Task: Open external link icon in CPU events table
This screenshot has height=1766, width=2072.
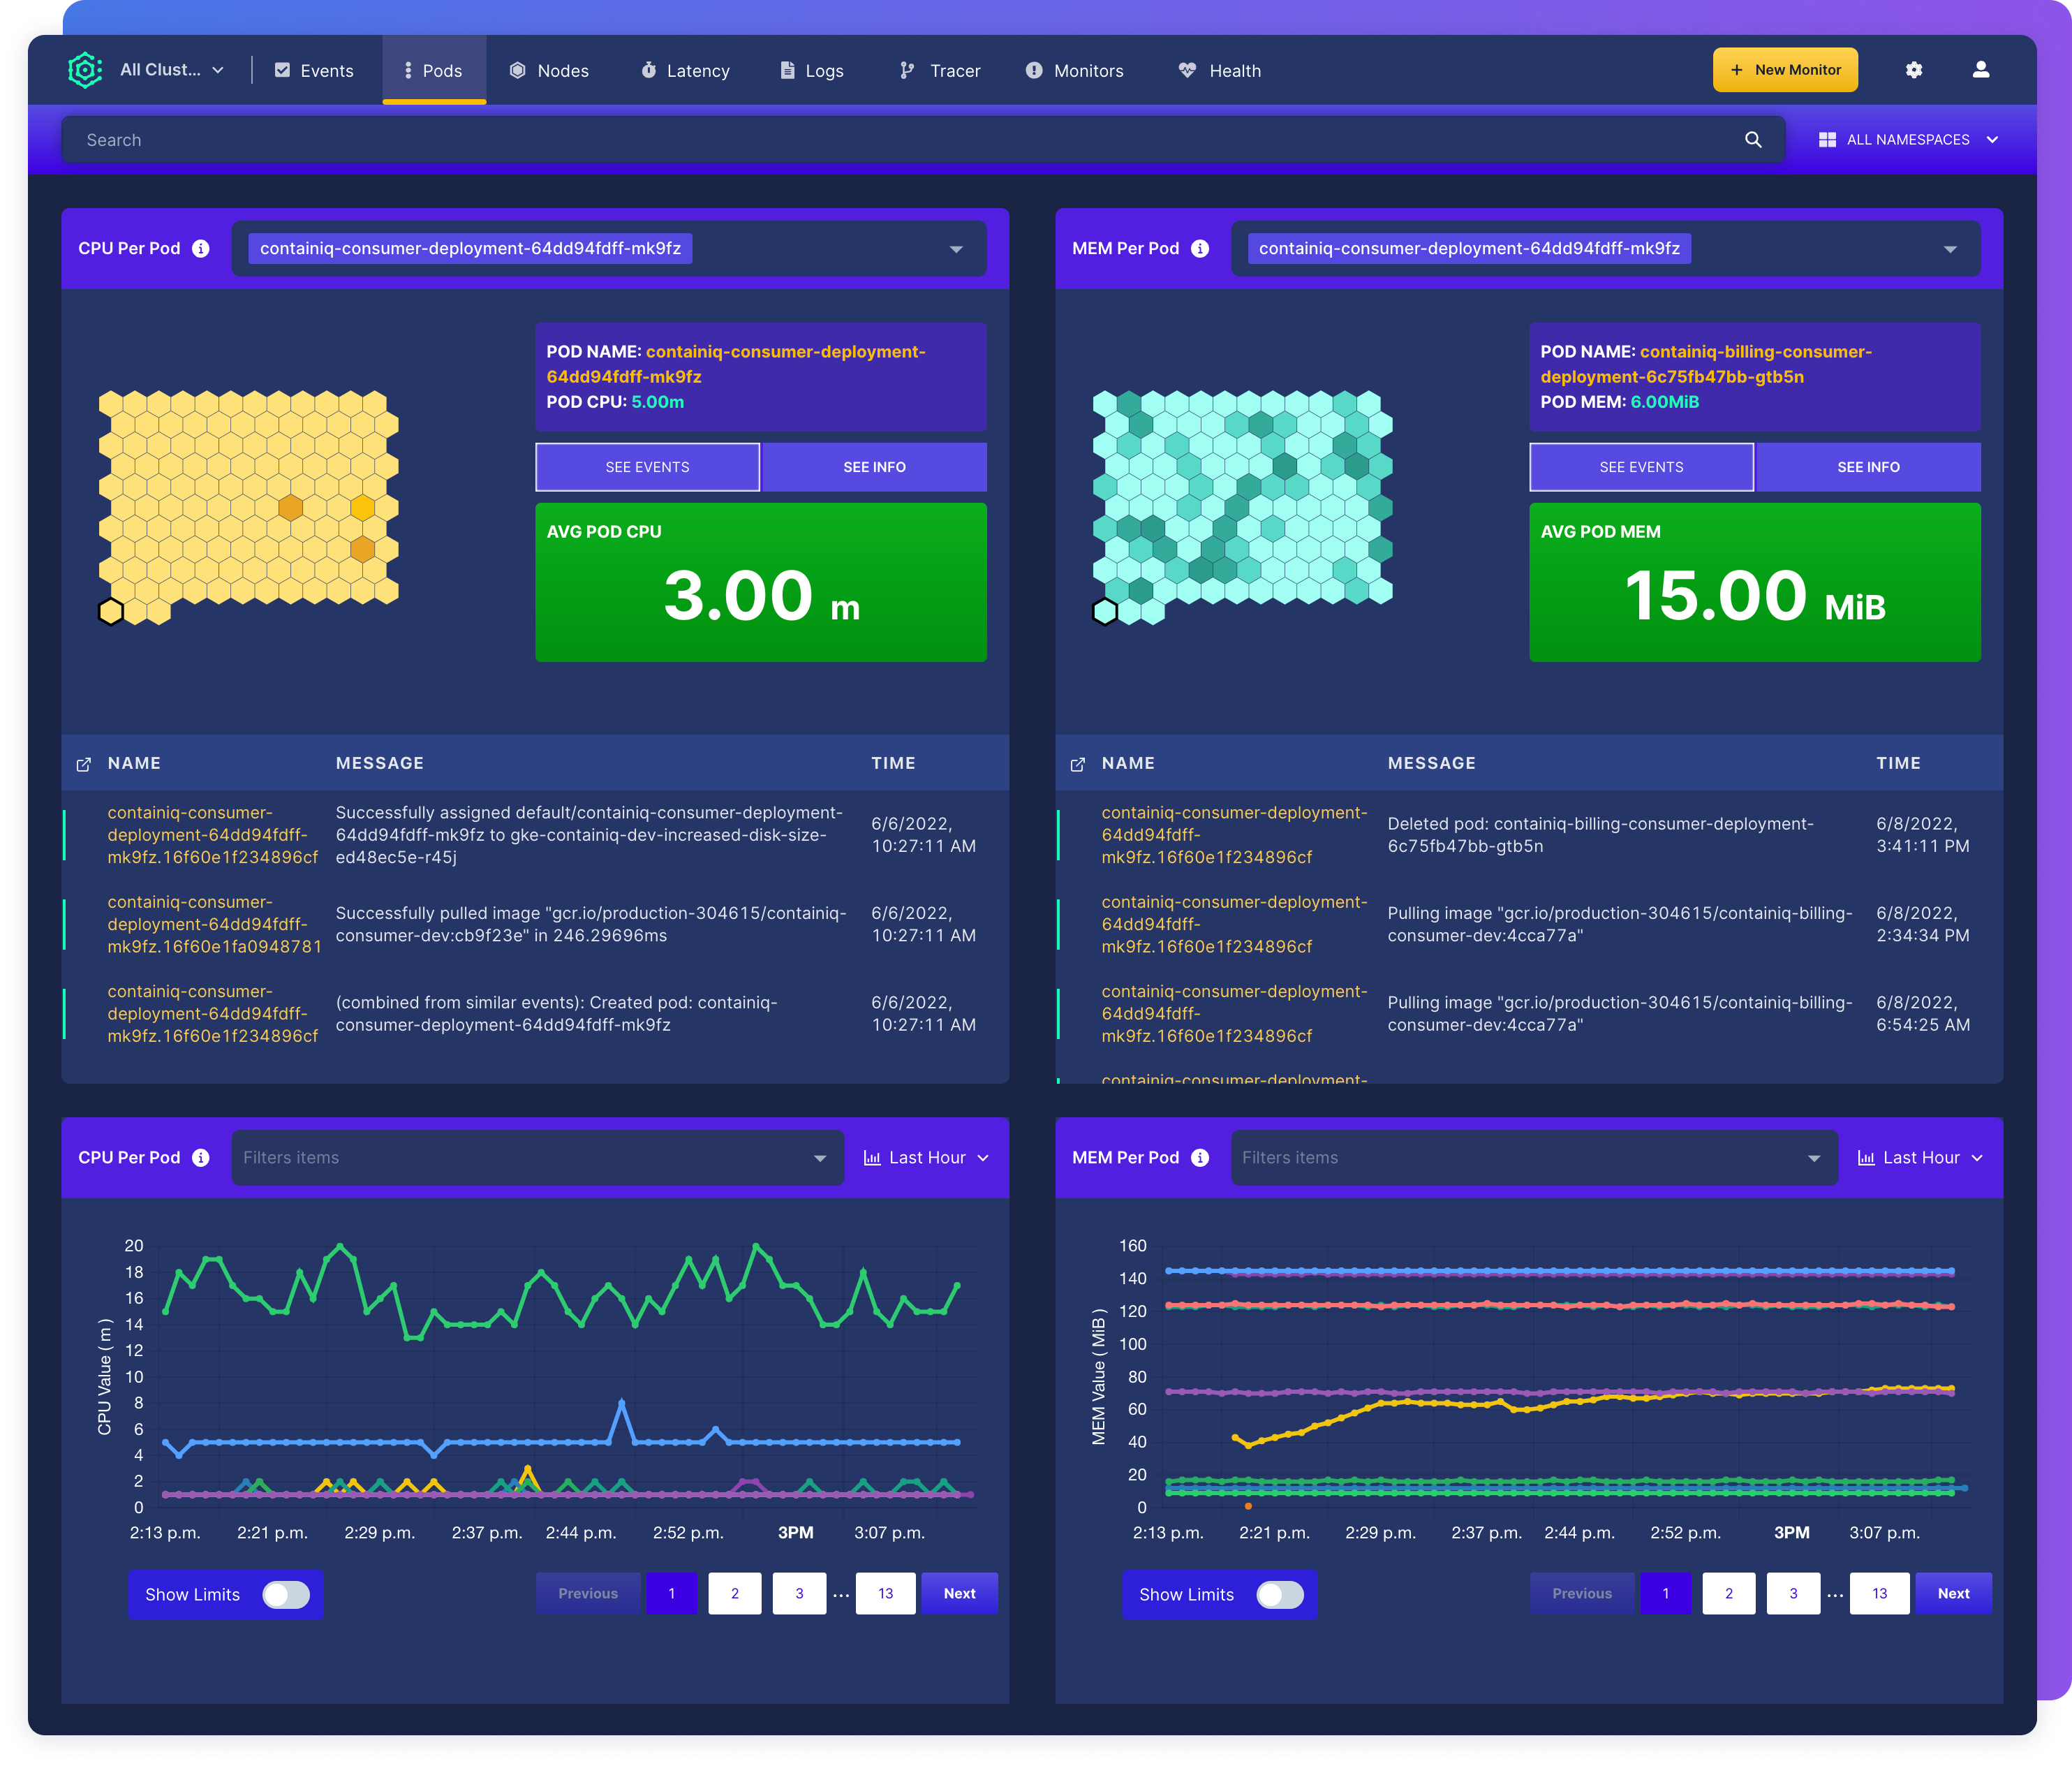Action: pyautogui.click(x=84, y=764)
